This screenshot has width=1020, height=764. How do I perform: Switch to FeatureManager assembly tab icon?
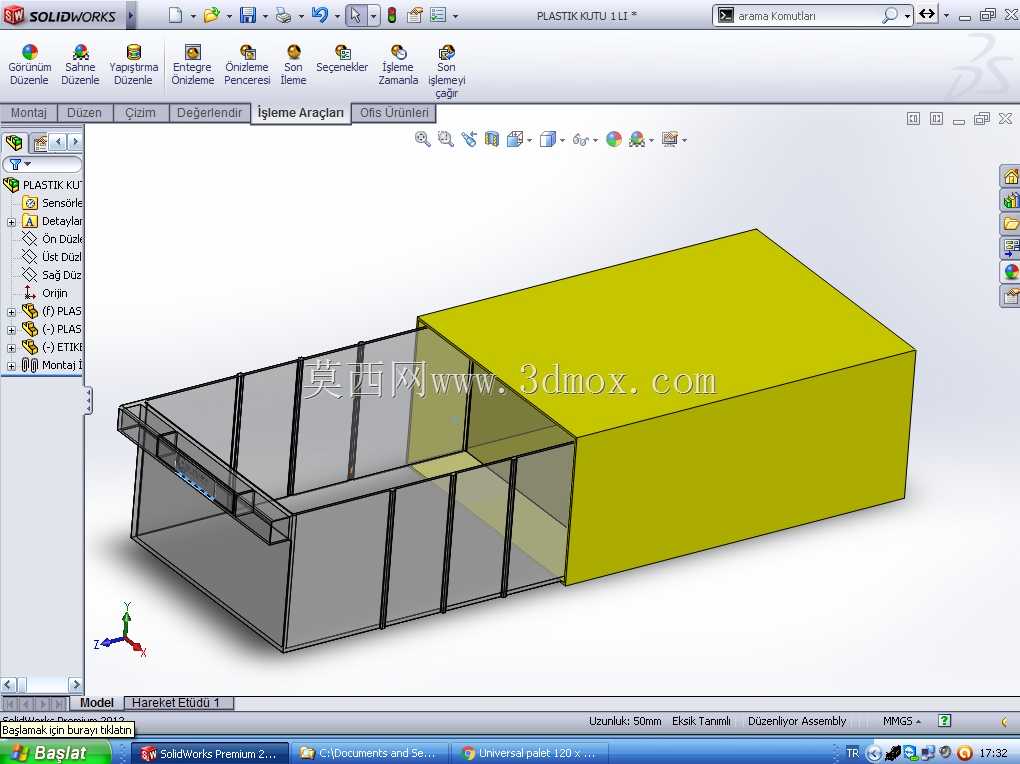(14, 142)
